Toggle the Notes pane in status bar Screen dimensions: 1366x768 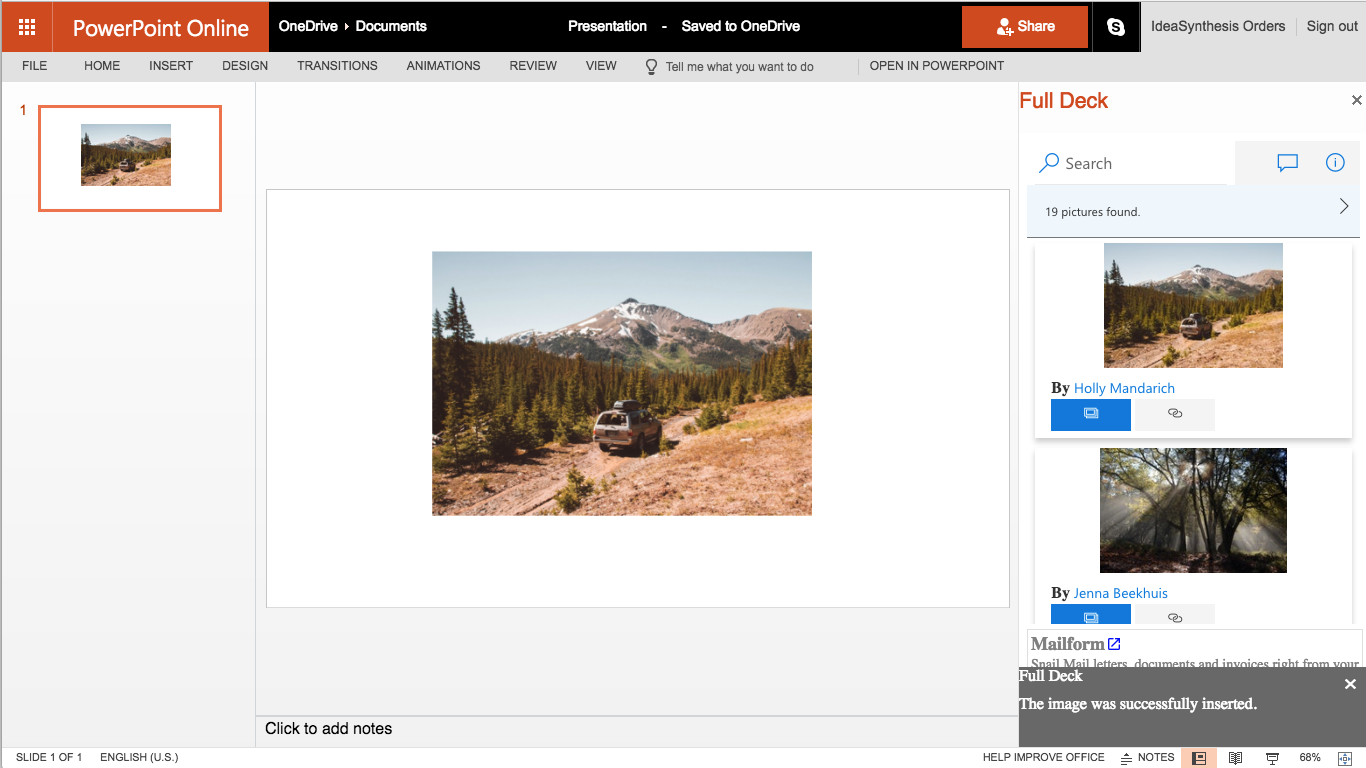pyautogui.click(x=1147, y=758)
